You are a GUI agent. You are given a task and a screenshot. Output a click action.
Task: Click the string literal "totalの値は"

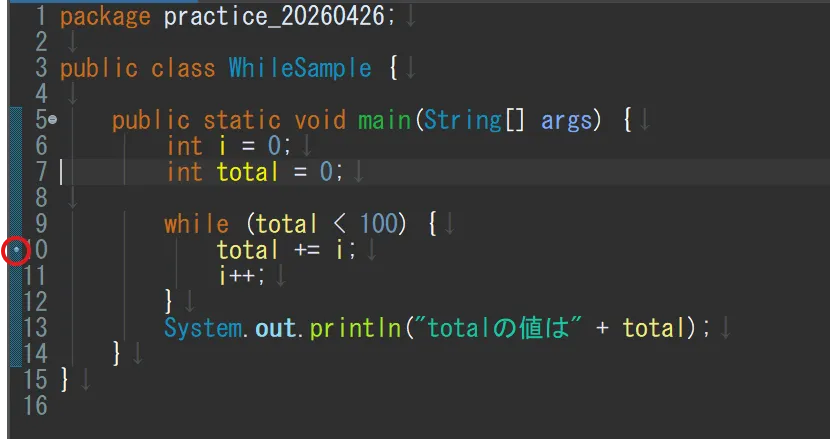(x=497, y=328)
